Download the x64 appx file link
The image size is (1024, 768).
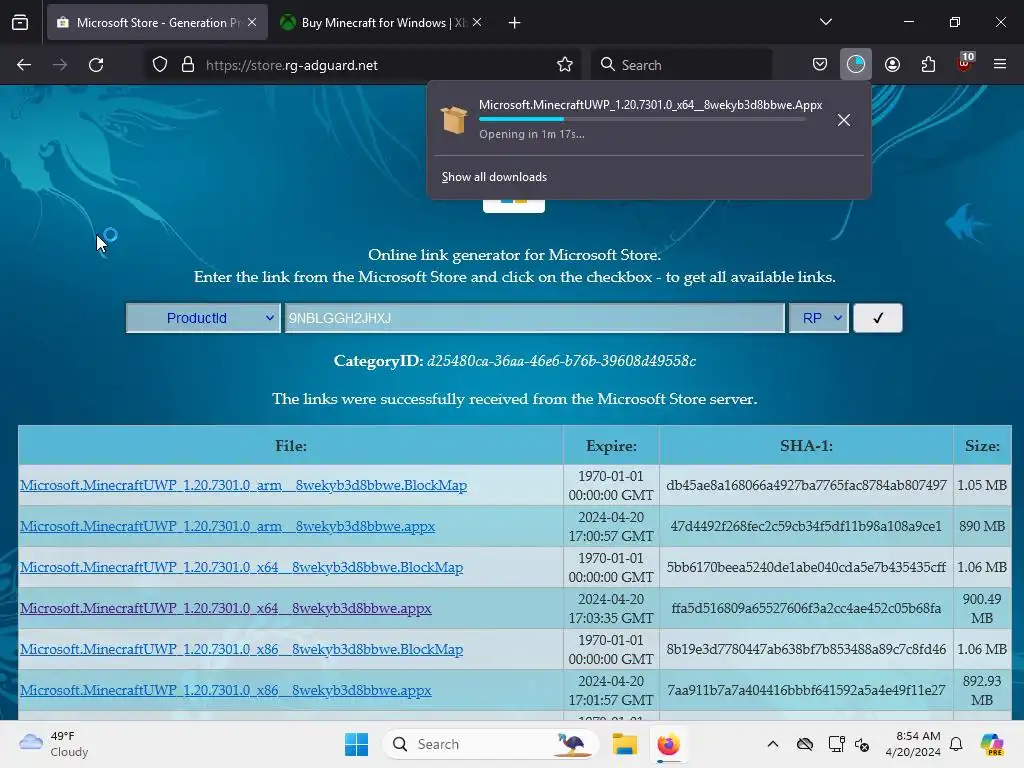coord(226,609)
